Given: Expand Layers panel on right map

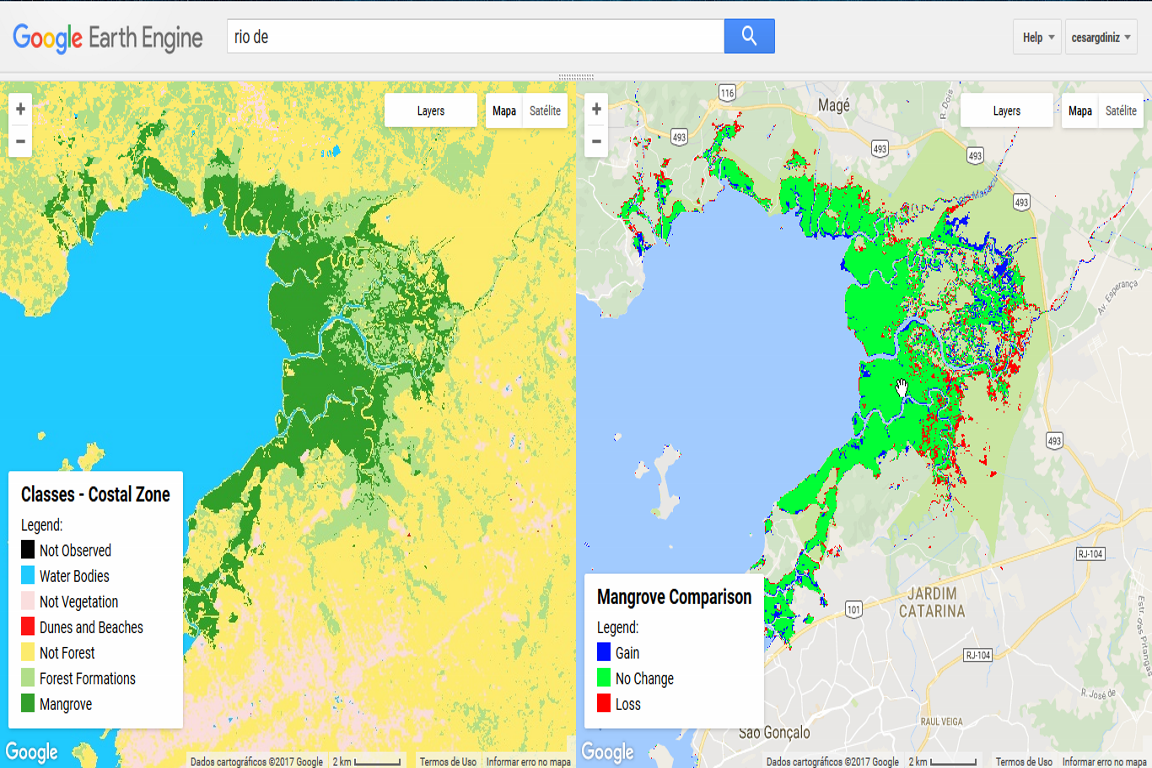Looking at the screenshot, I should 1007,111.
